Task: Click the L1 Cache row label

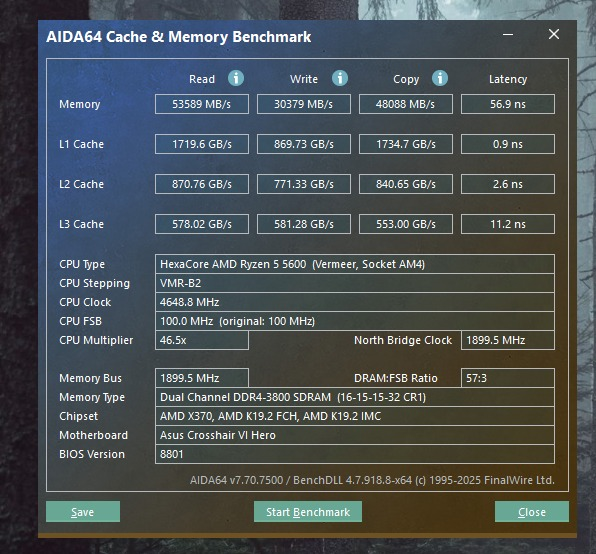Action: pyautogui.click(x=81, y=144)
